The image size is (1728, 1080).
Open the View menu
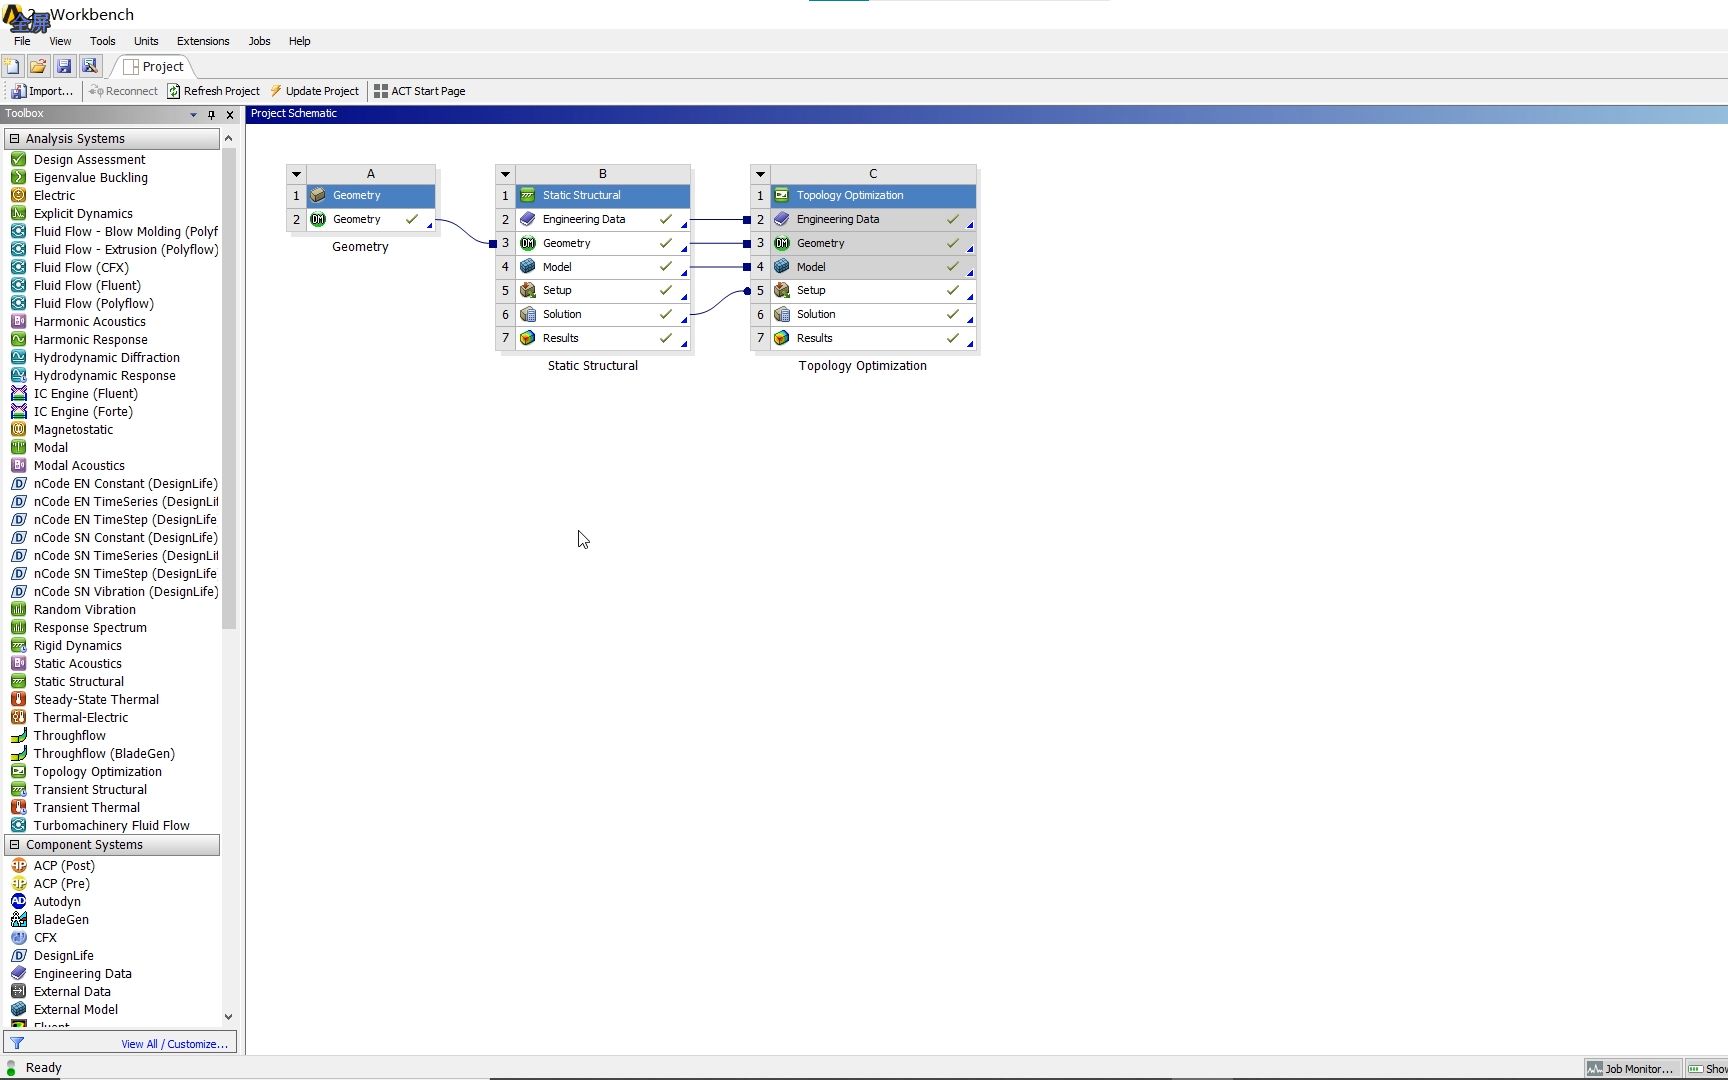[60, 41]
